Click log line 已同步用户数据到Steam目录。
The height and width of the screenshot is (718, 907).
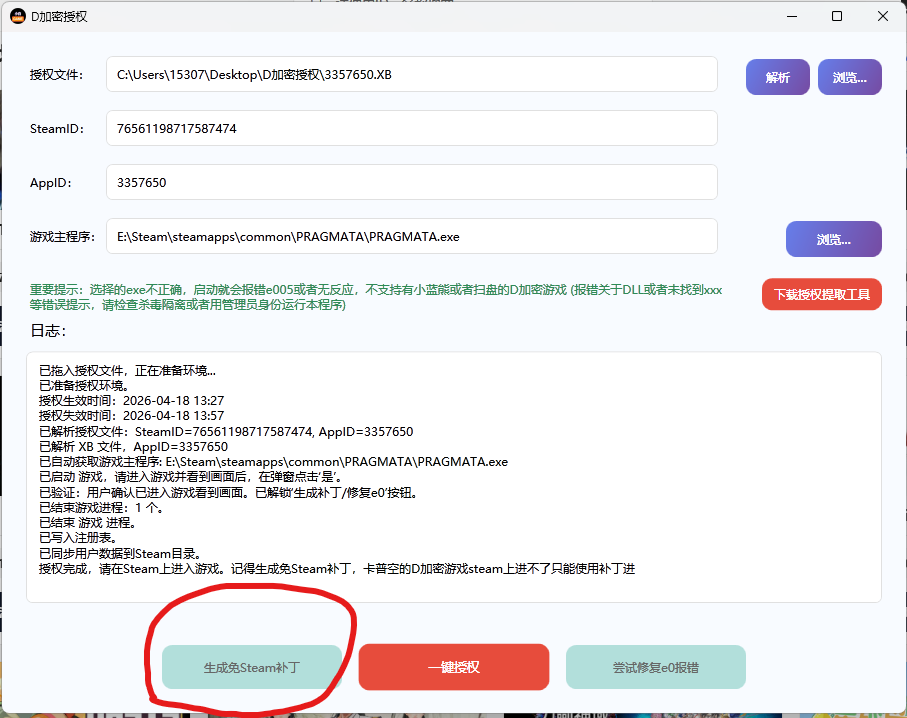point(120,554)
